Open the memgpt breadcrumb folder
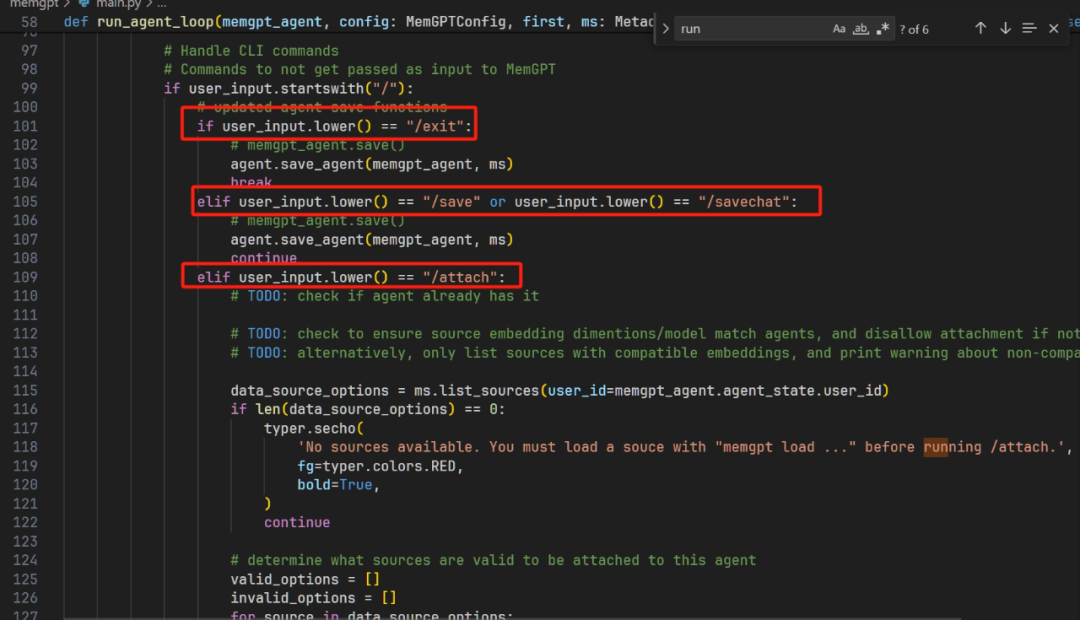The image size is (1080, 620). 30,4
